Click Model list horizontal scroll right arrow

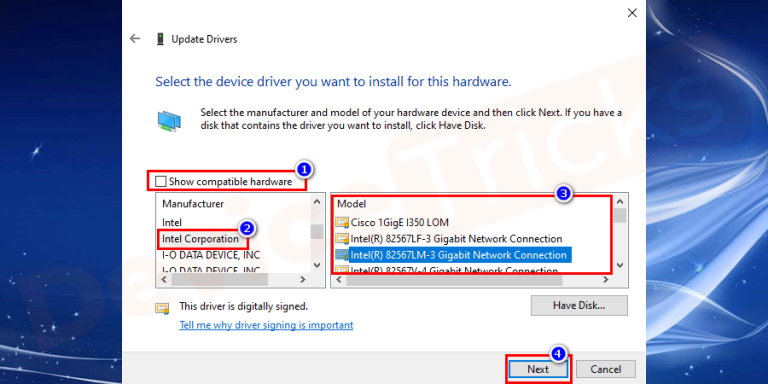click(605, 280)
